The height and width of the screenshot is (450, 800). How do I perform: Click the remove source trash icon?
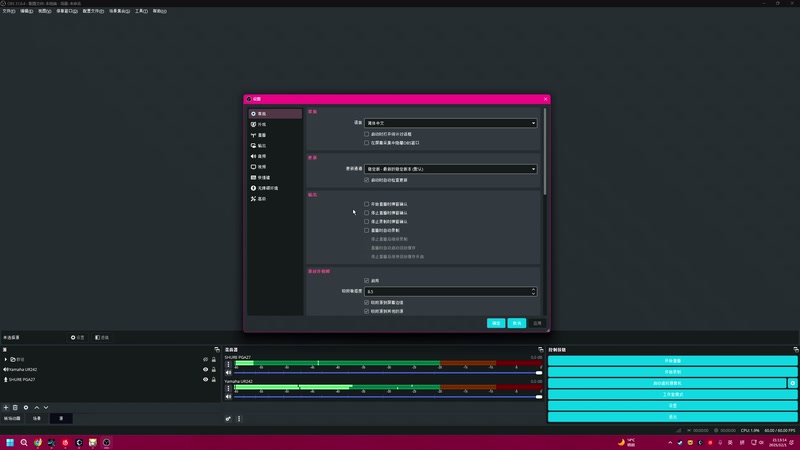tap(15, 408)
